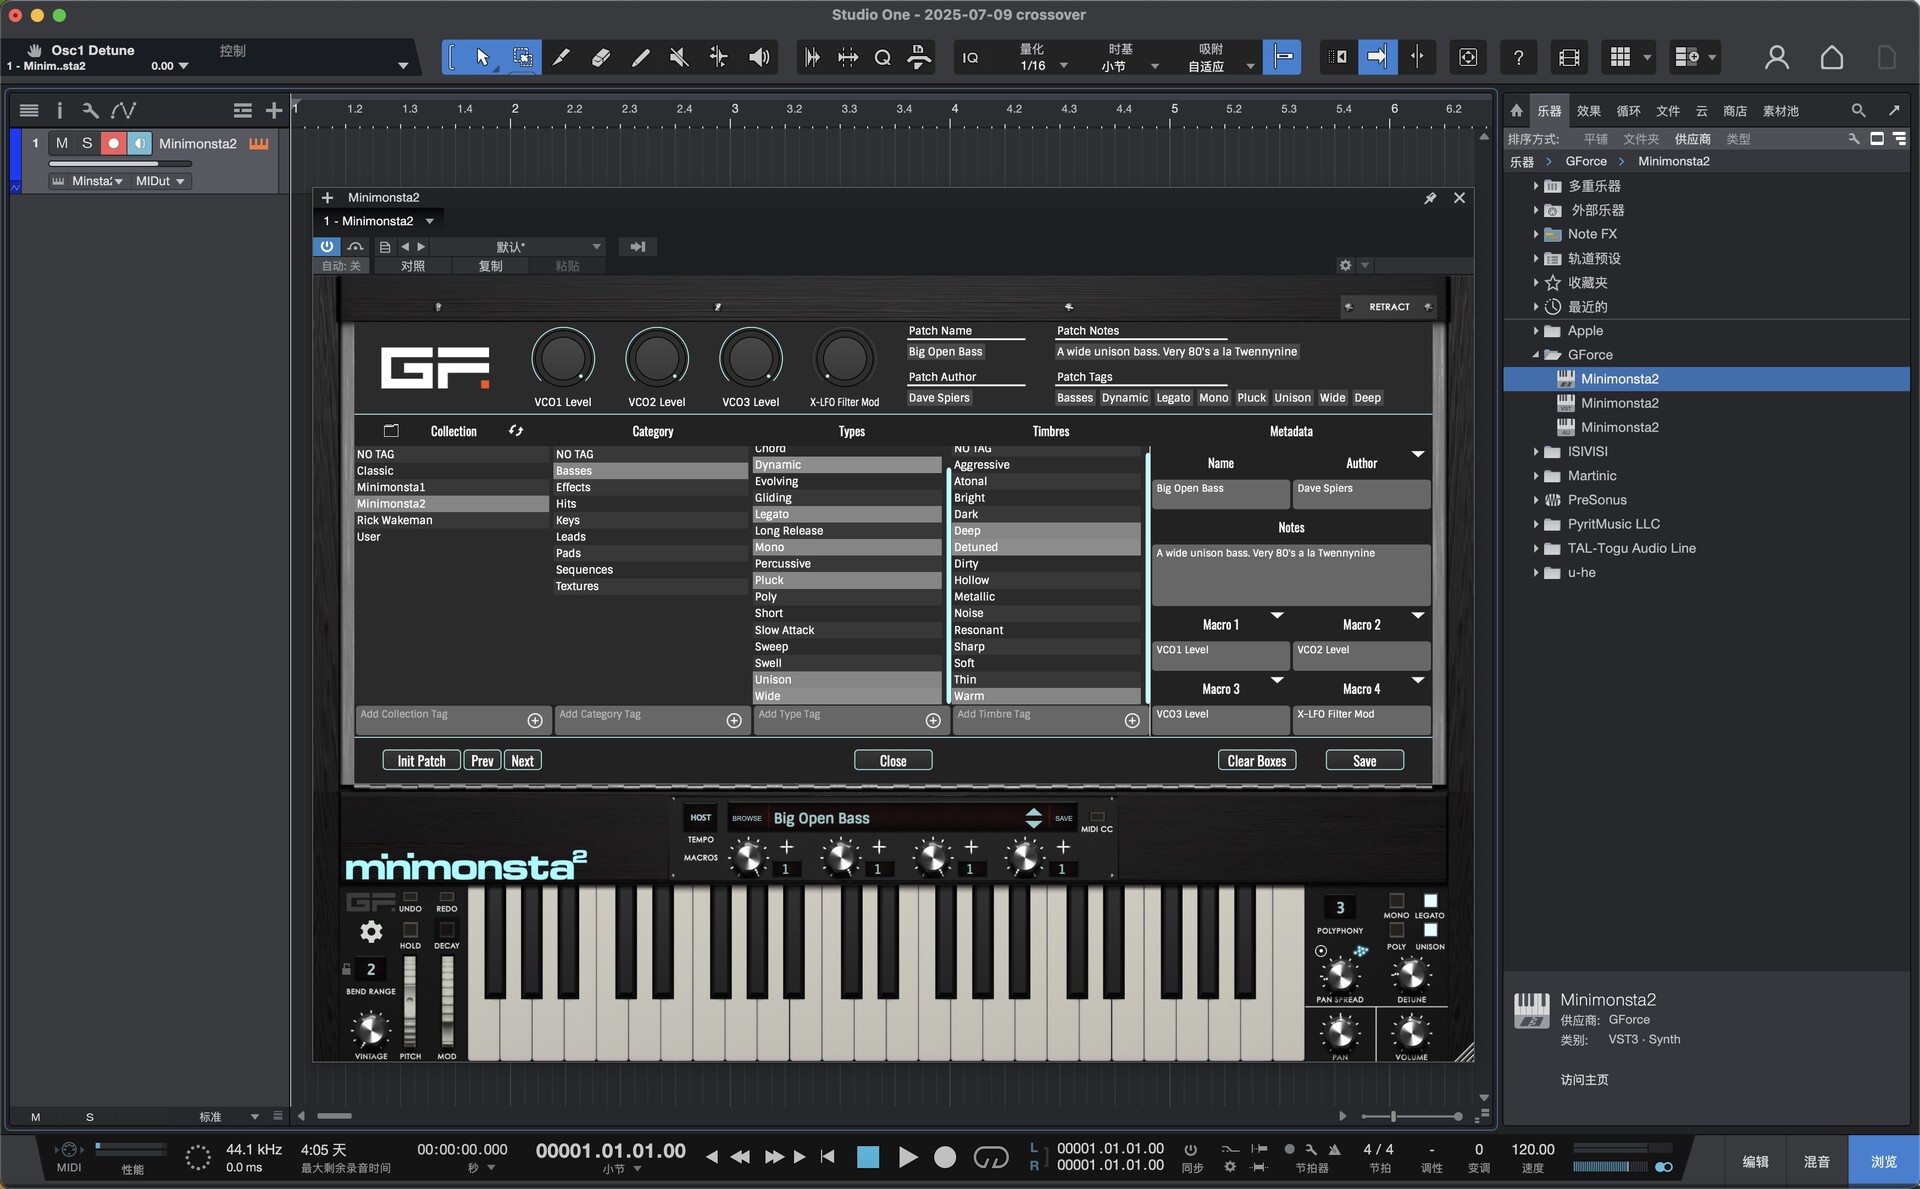Screen dimensions: 1920x1189
Task: Click the Range selection tool
Action: [x=522, y=58]
